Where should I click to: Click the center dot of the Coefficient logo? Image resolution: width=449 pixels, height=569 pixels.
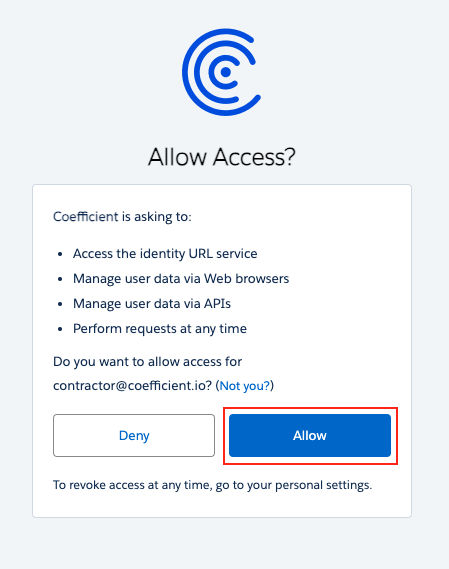(x=225, y=72)
